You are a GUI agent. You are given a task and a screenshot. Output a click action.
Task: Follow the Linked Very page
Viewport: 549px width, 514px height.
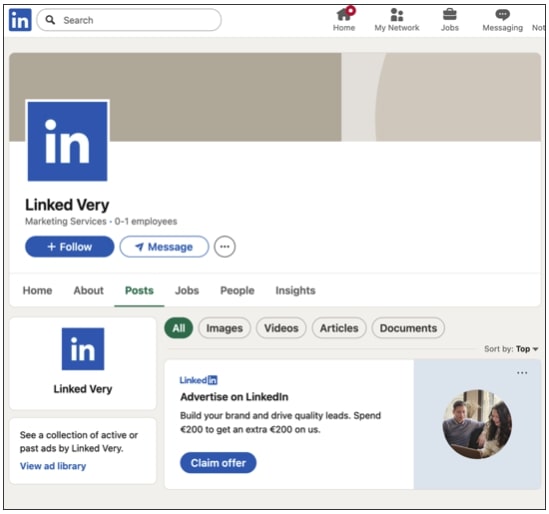[70, 246]
